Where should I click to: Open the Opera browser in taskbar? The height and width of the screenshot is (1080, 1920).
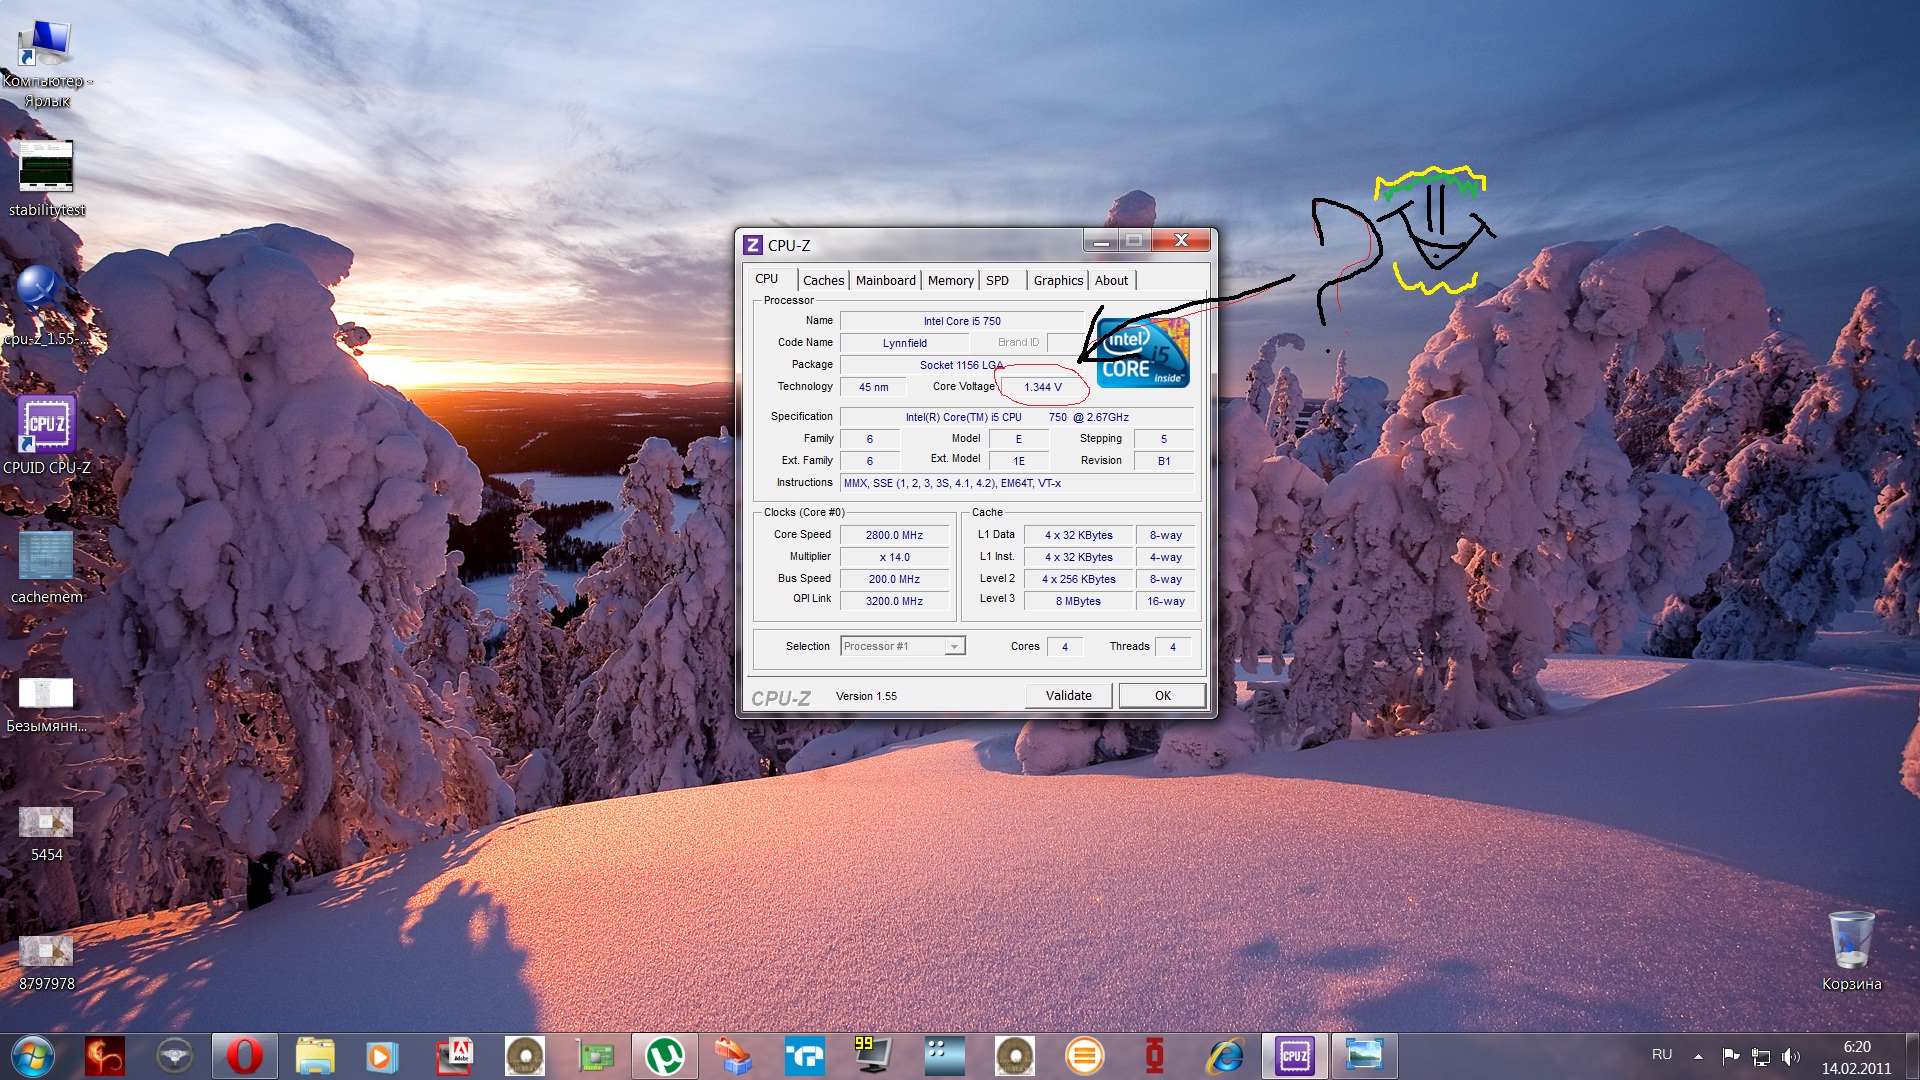(244, 1056)
